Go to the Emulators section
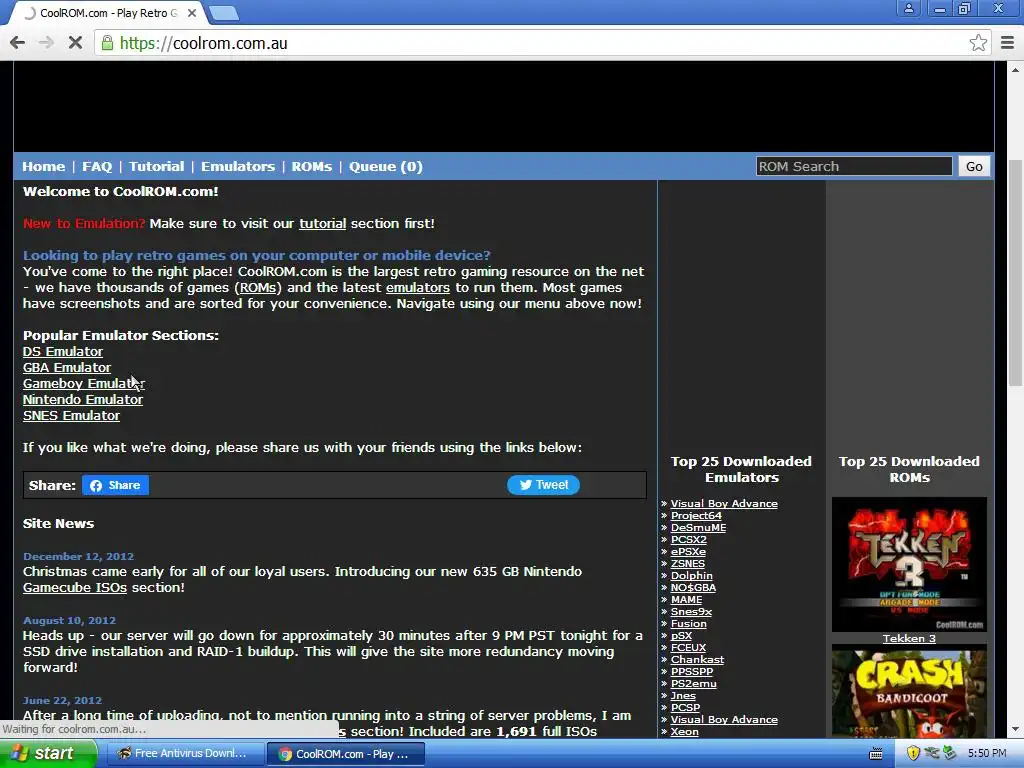The image size is (1024, 768). click(x=238, y=167)
